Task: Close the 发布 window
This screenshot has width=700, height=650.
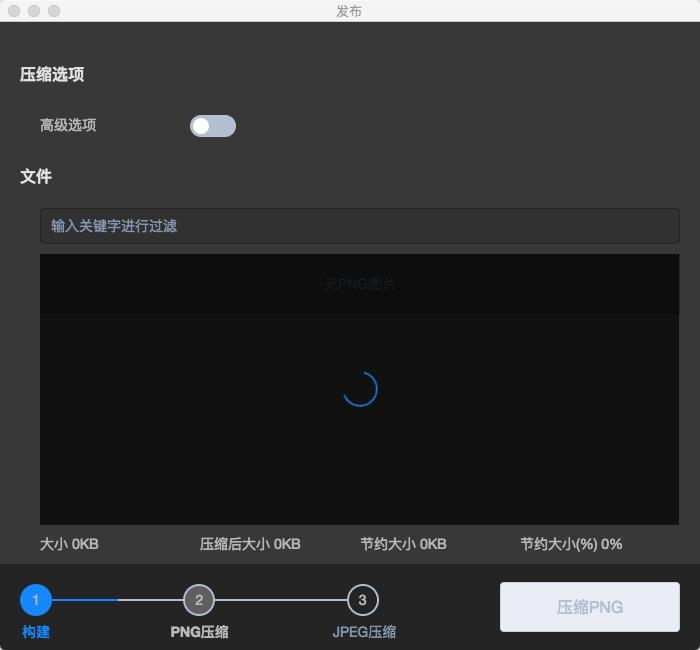Action: 14,11
